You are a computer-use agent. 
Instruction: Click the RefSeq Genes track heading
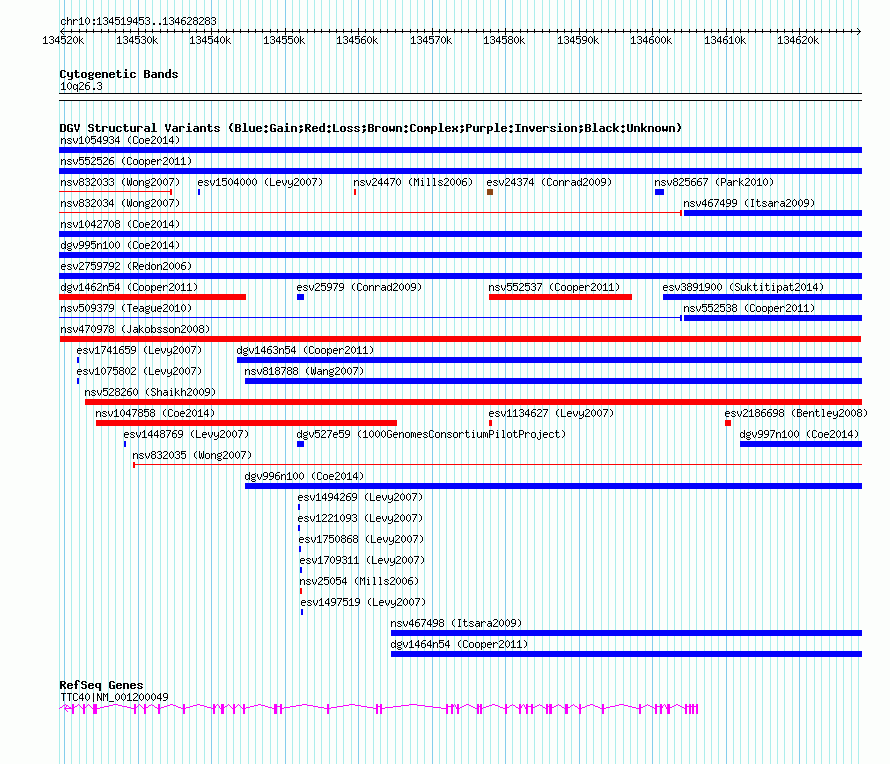coord(101,685)
